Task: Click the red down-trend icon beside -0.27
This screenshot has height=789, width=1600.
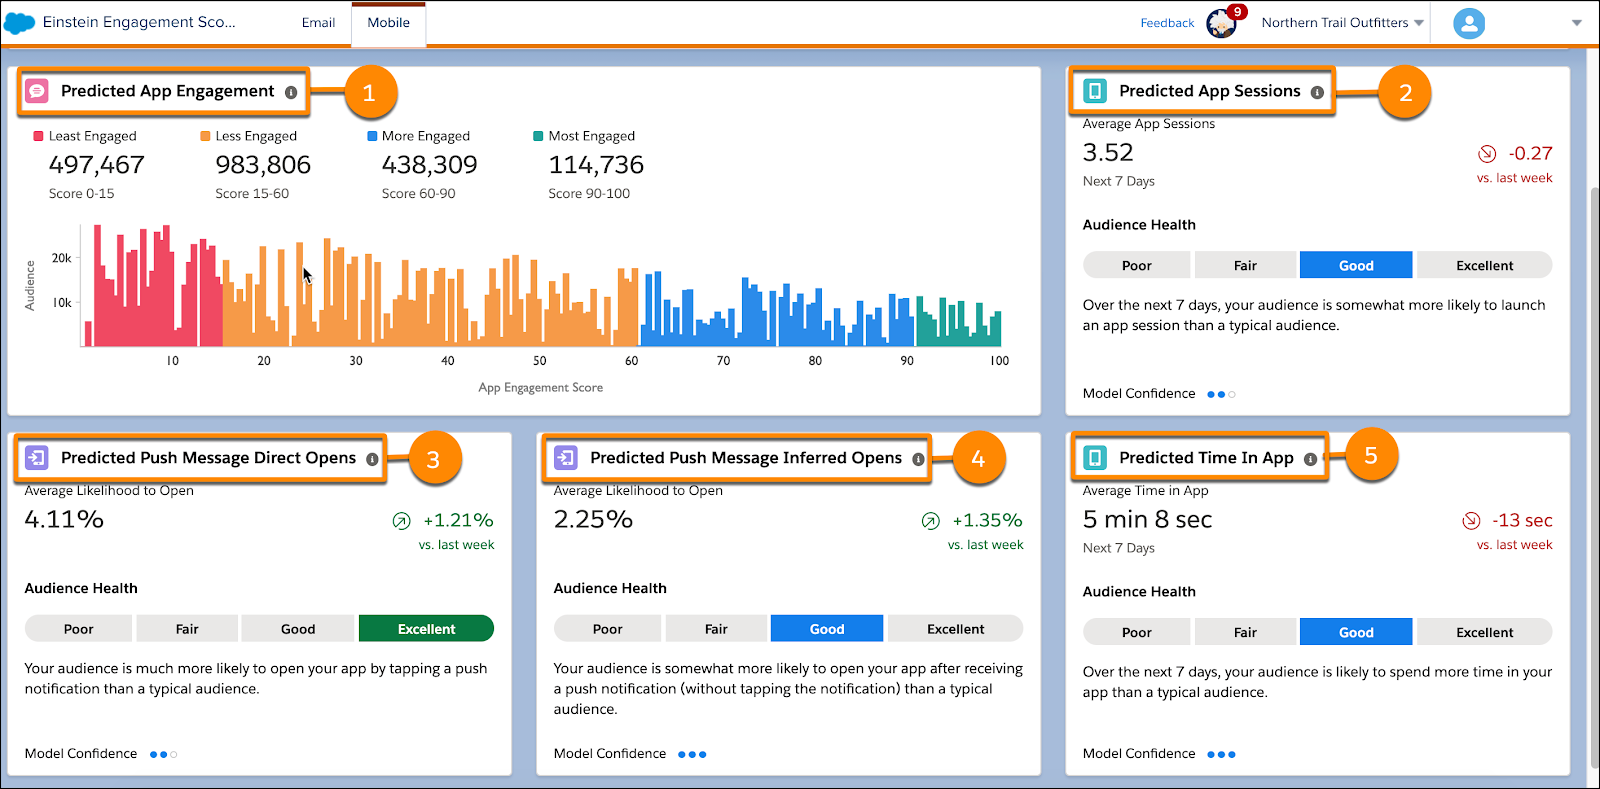Action: click(x=1487, y=153)
